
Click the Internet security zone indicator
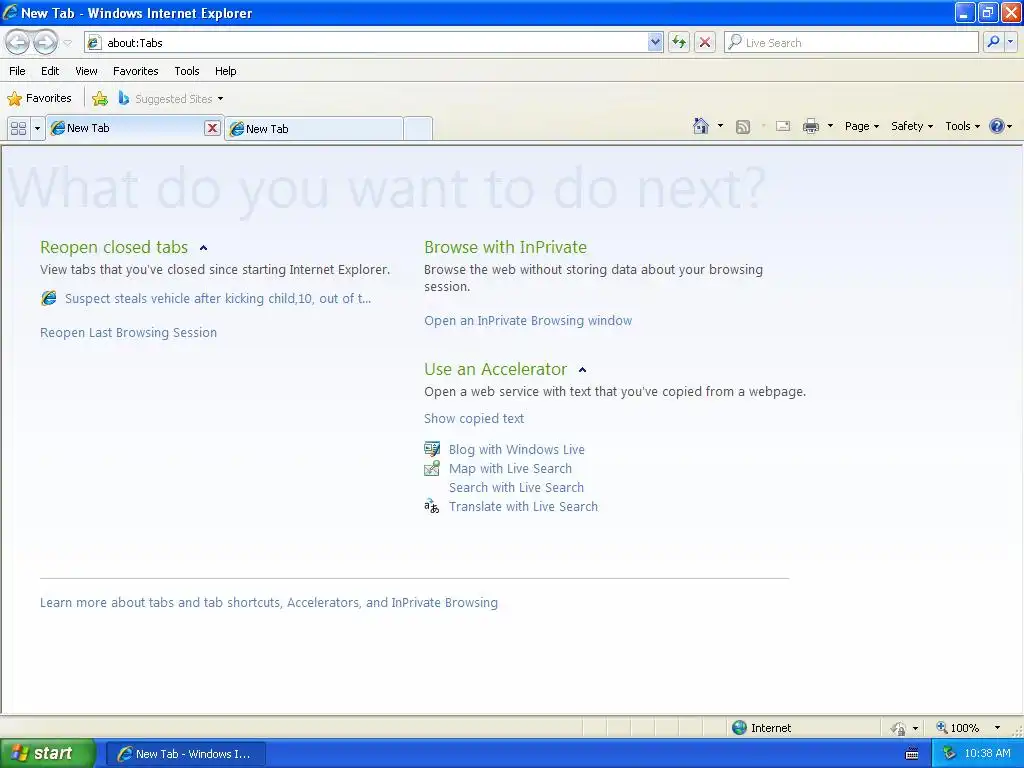(761, 728)
